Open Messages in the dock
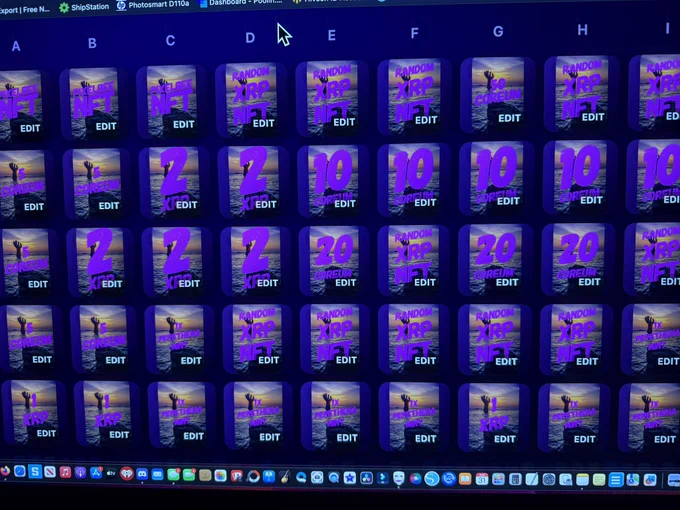This screenshot has height=510, width=680. [173, 475]
